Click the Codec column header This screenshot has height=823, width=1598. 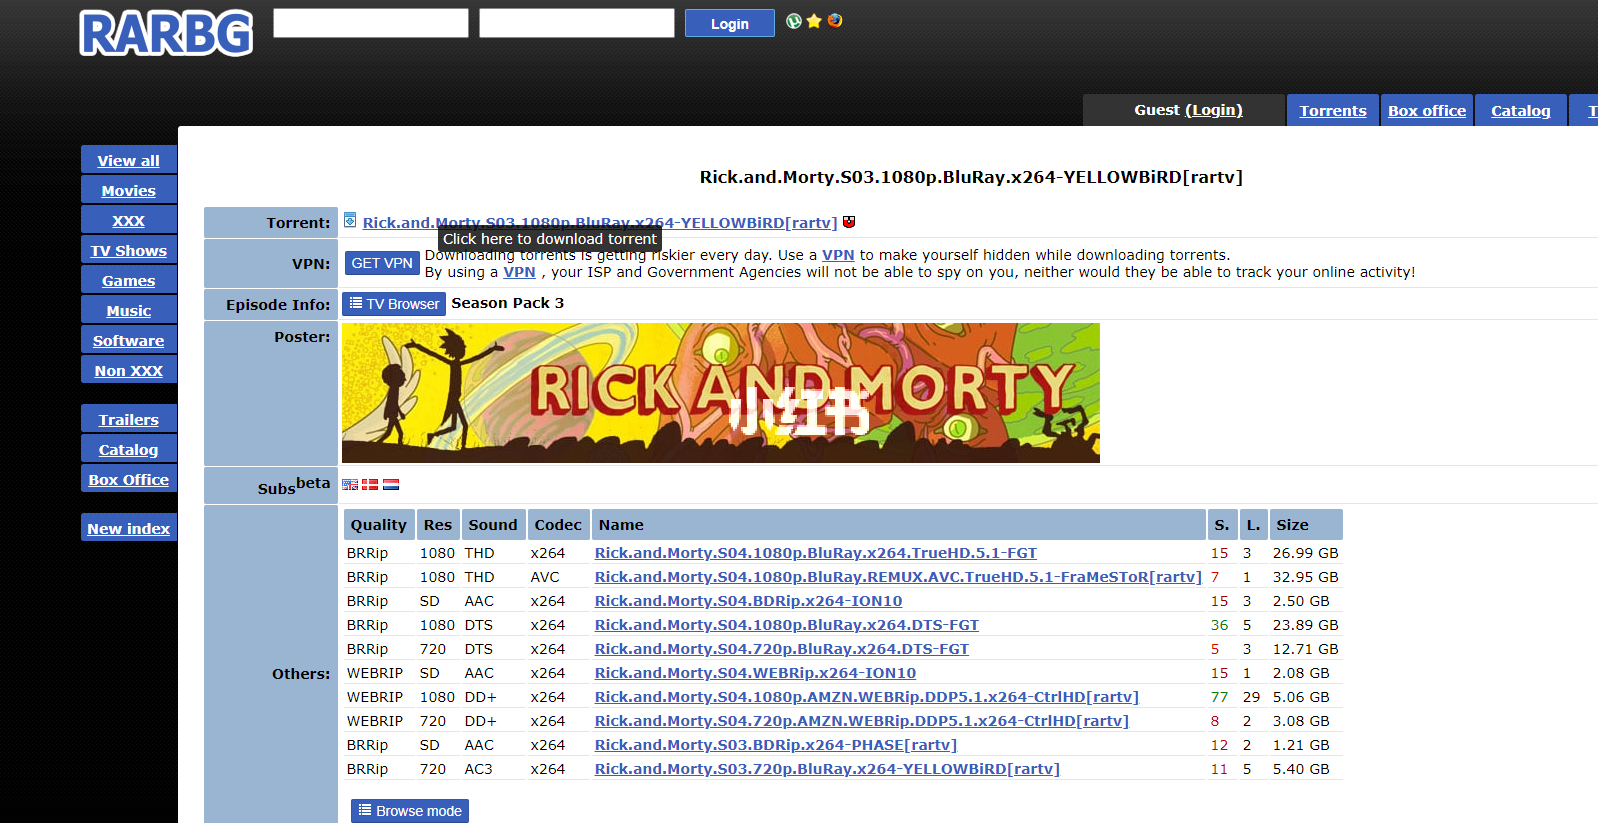click(x=558, y=525)
